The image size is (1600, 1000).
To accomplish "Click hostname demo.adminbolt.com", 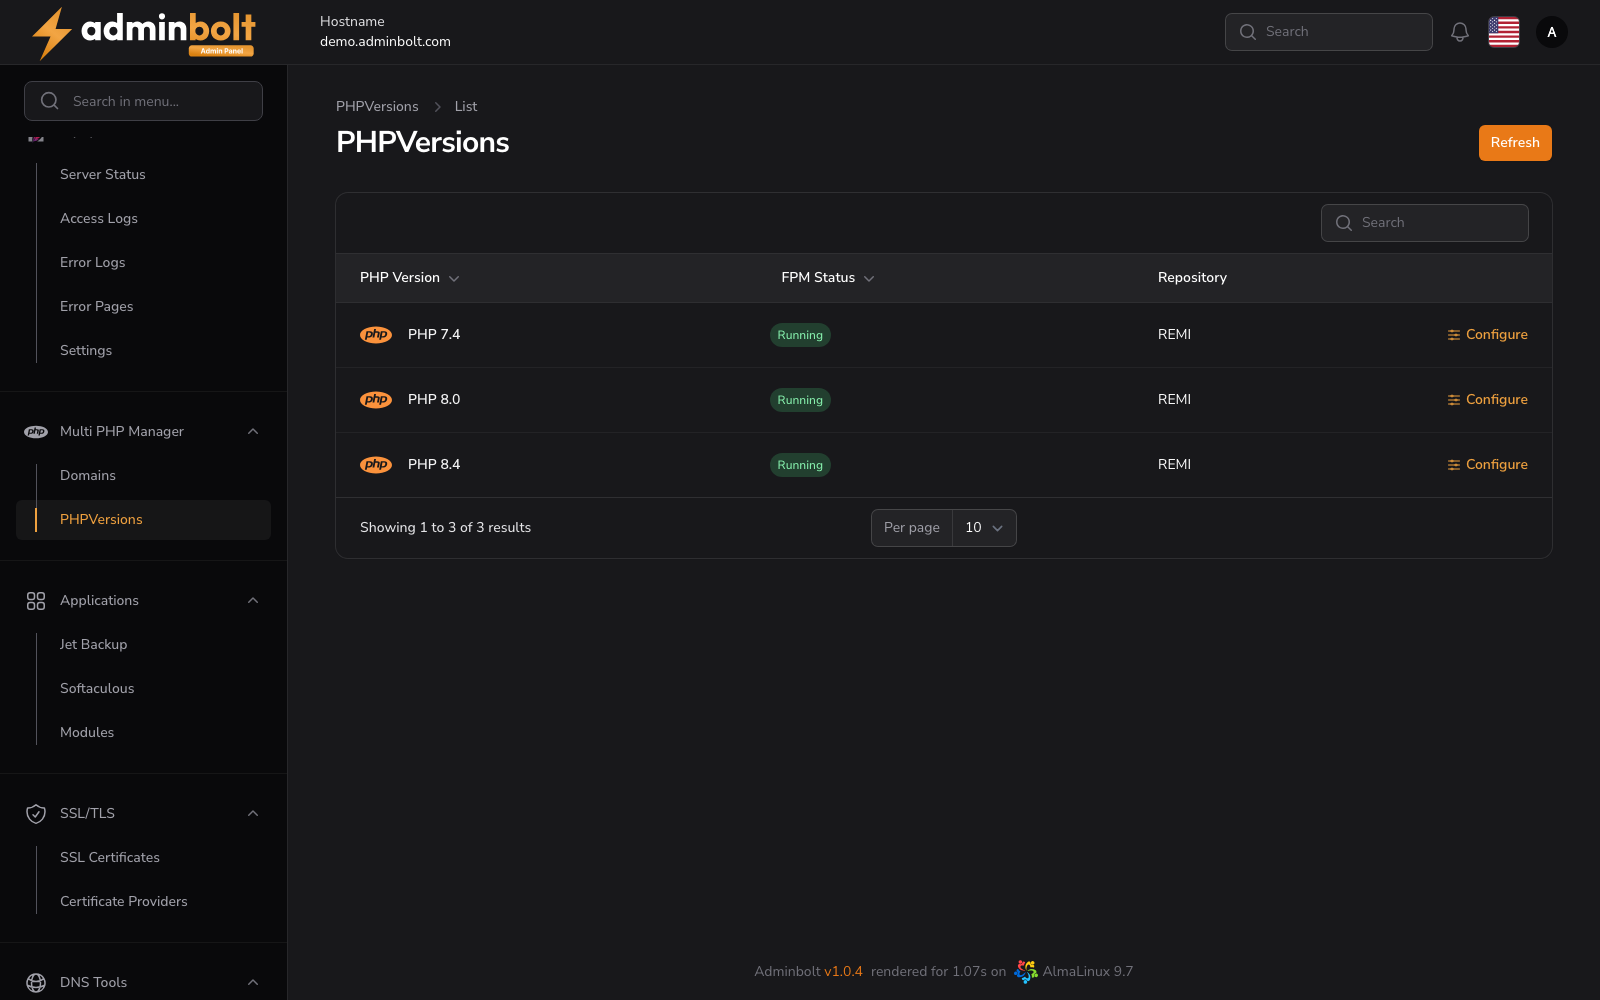I will point(385,42).
